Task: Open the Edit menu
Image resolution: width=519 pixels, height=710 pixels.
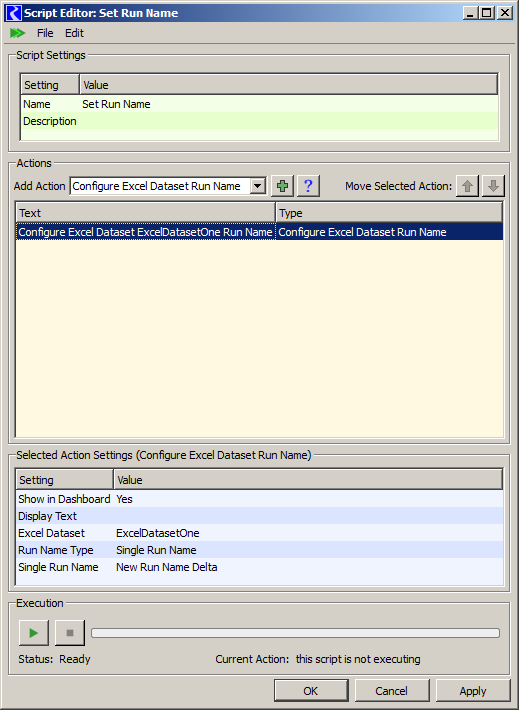Action: [x=74, y=33]
